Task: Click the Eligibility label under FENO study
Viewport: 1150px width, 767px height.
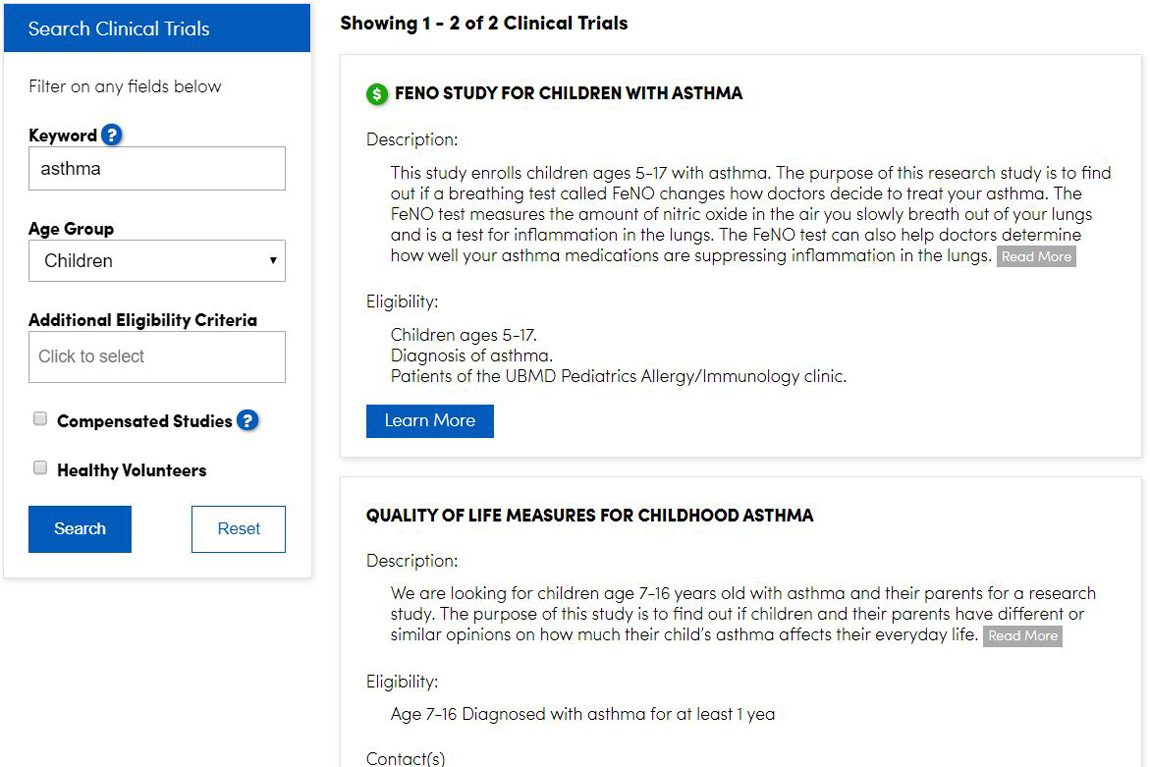Action: pos(402,301)
